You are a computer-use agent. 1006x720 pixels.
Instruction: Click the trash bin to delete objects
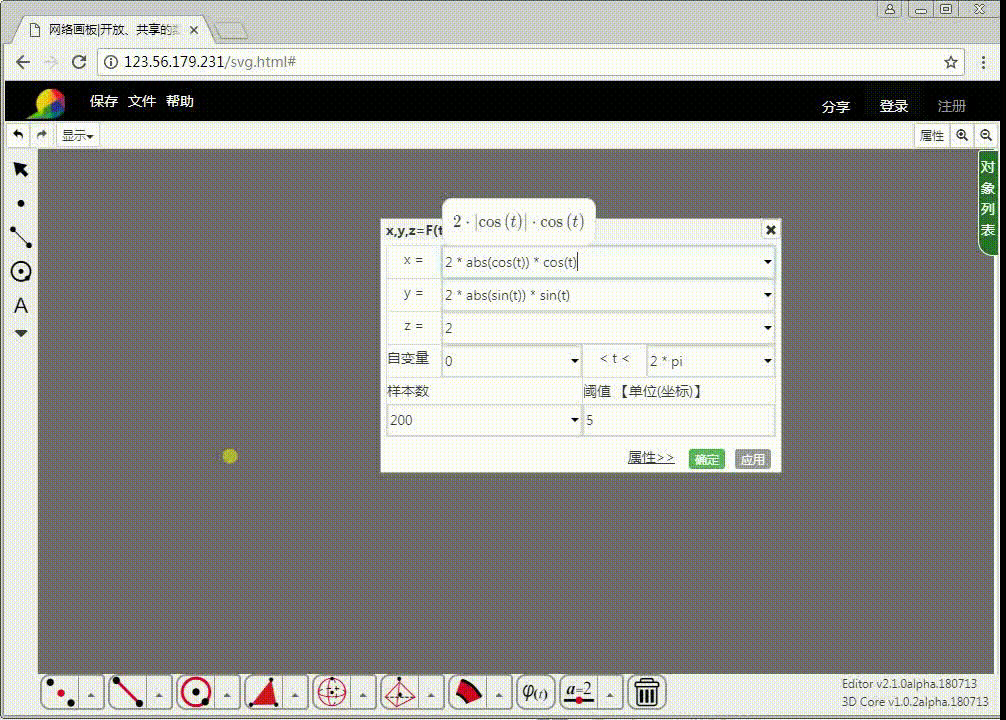click(x=645, y=692)
